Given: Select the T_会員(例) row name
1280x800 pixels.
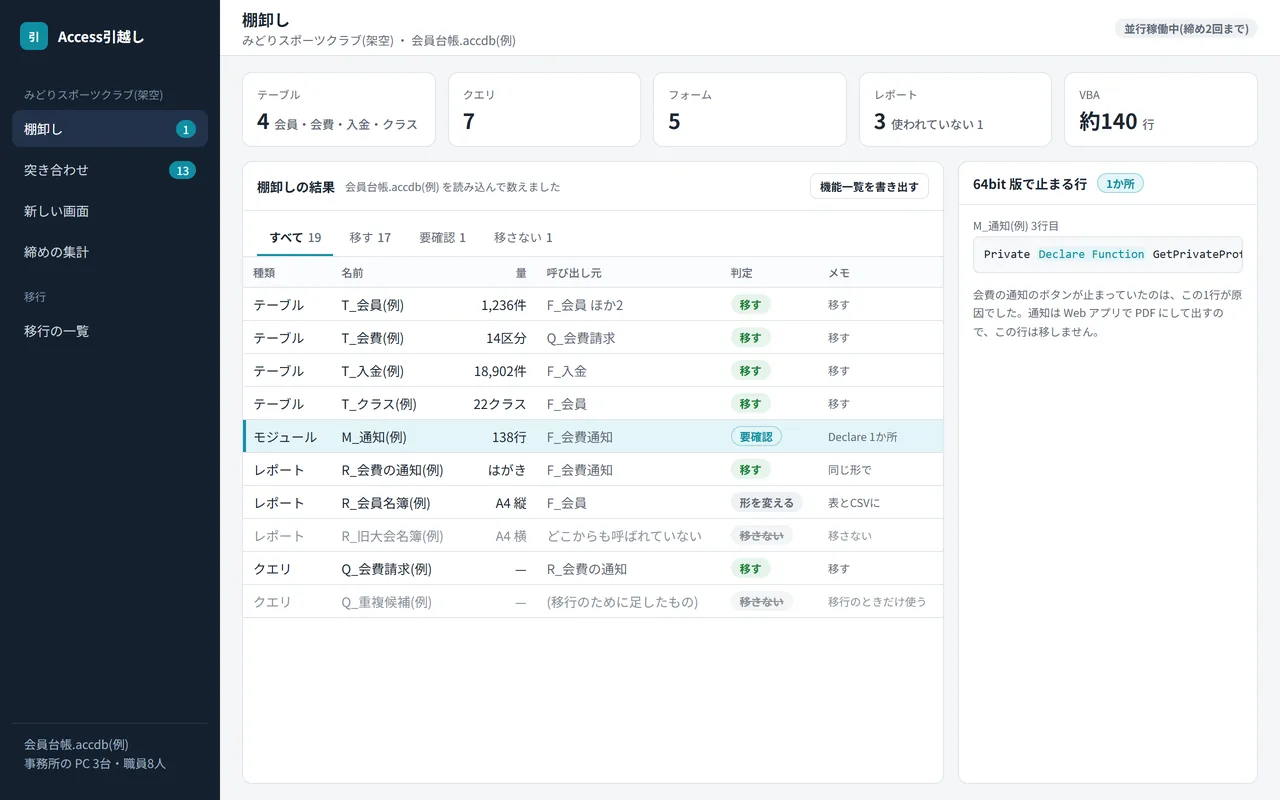Looking at the screenshot, I should (x=373, y=305).
